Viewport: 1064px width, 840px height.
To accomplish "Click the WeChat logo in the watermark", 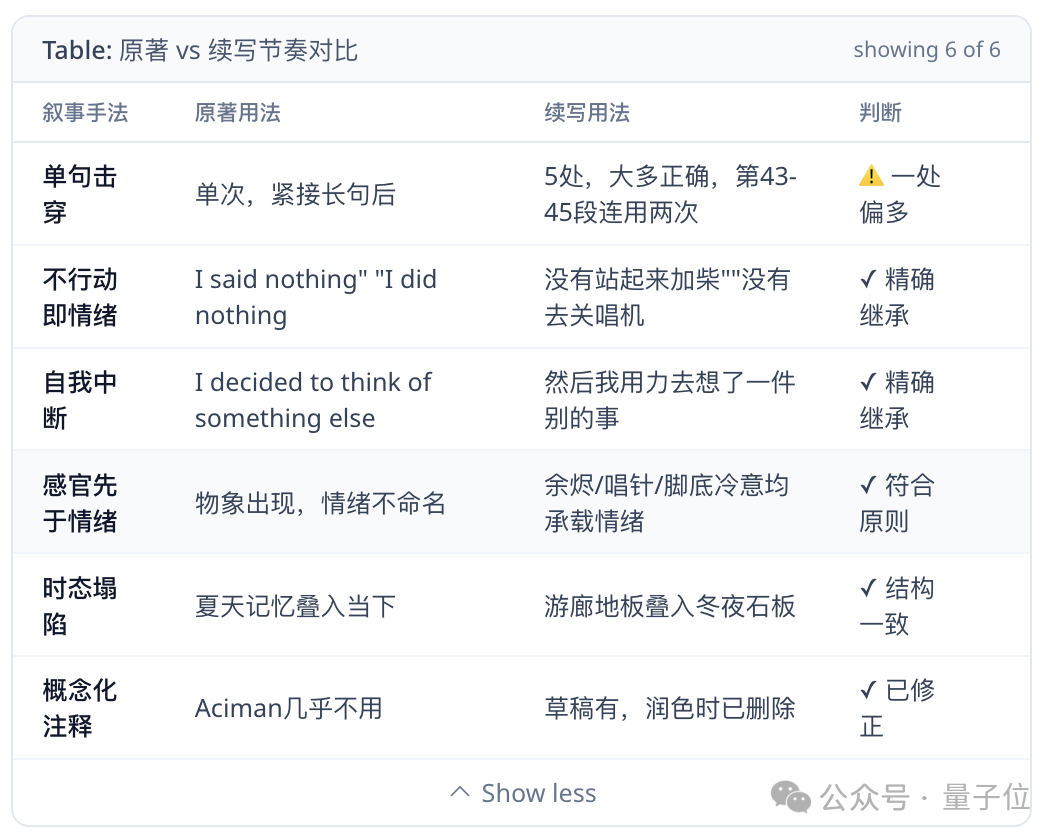I will click(x=791, y=797).
